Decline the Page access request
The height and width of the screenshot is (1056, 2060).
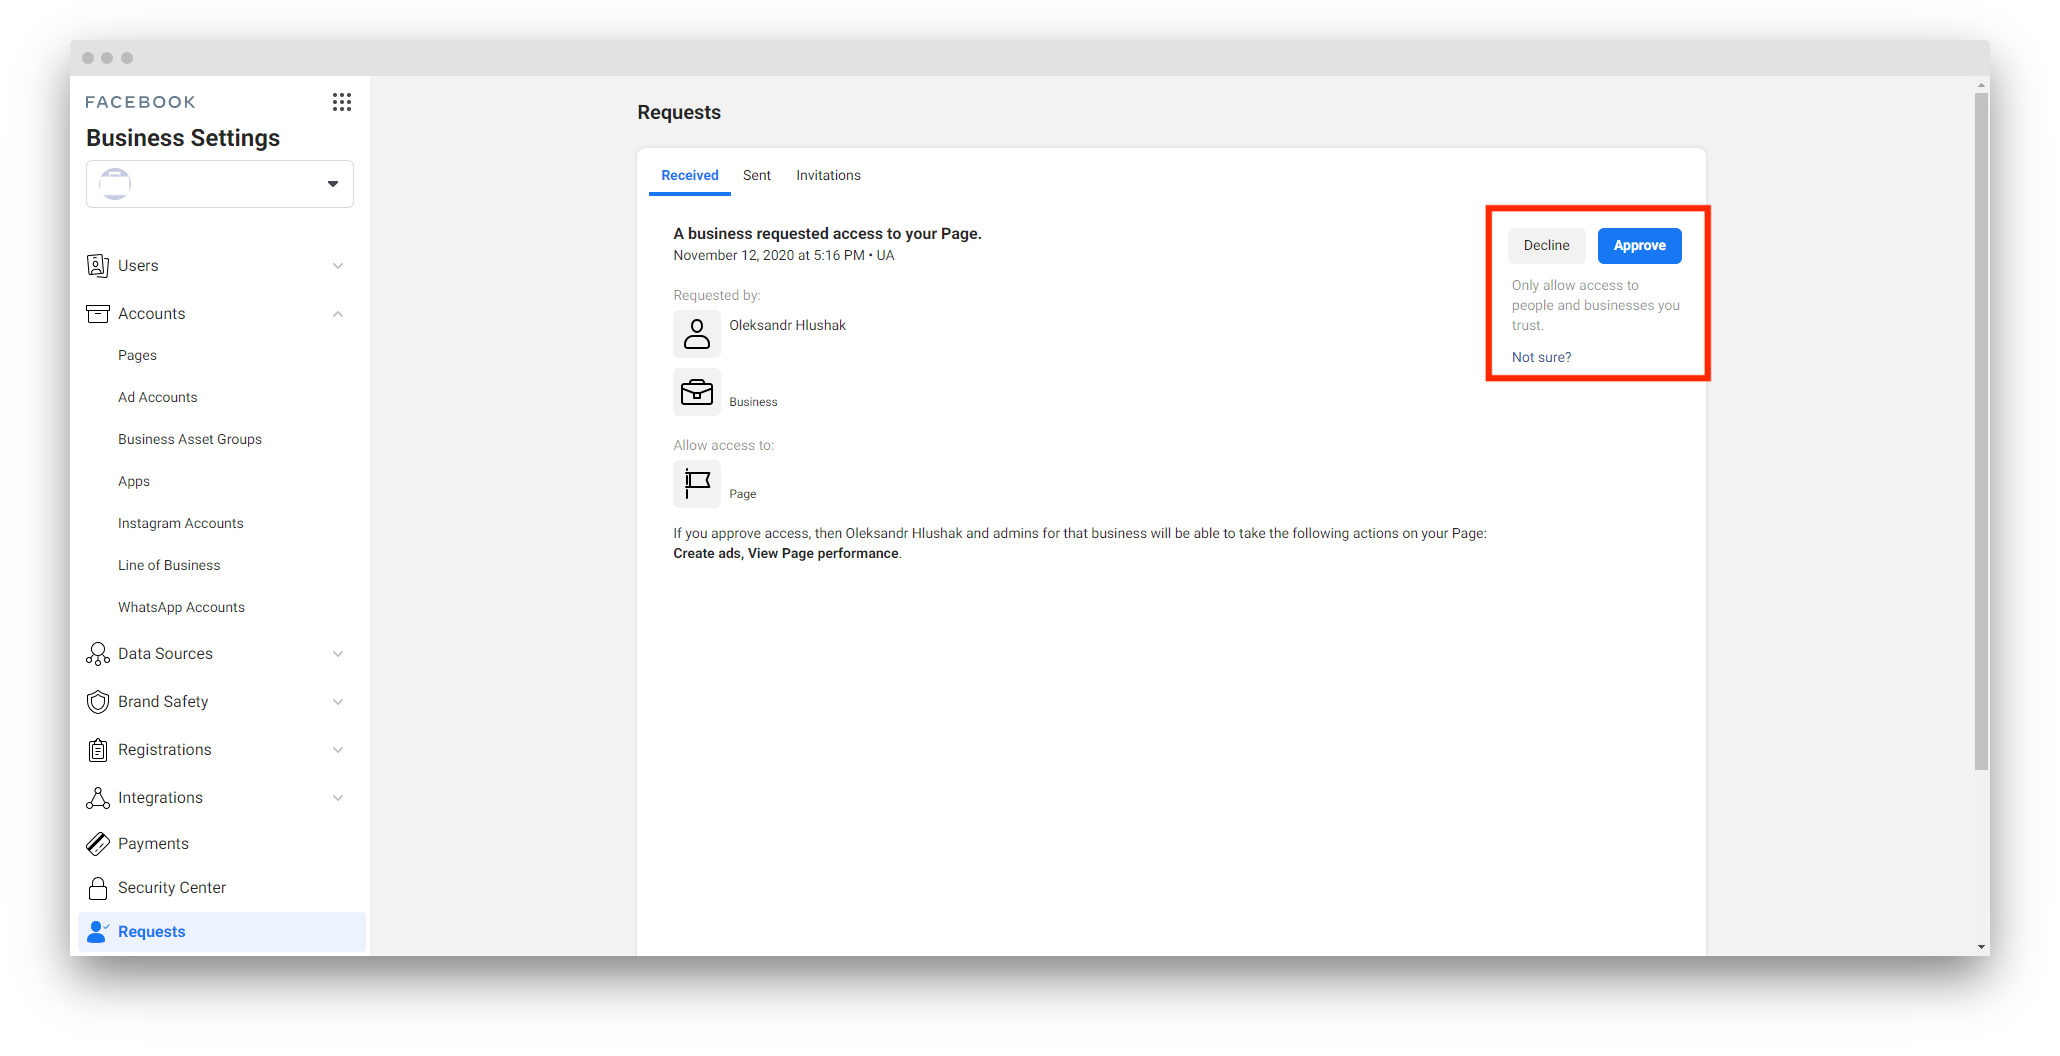1546,246
